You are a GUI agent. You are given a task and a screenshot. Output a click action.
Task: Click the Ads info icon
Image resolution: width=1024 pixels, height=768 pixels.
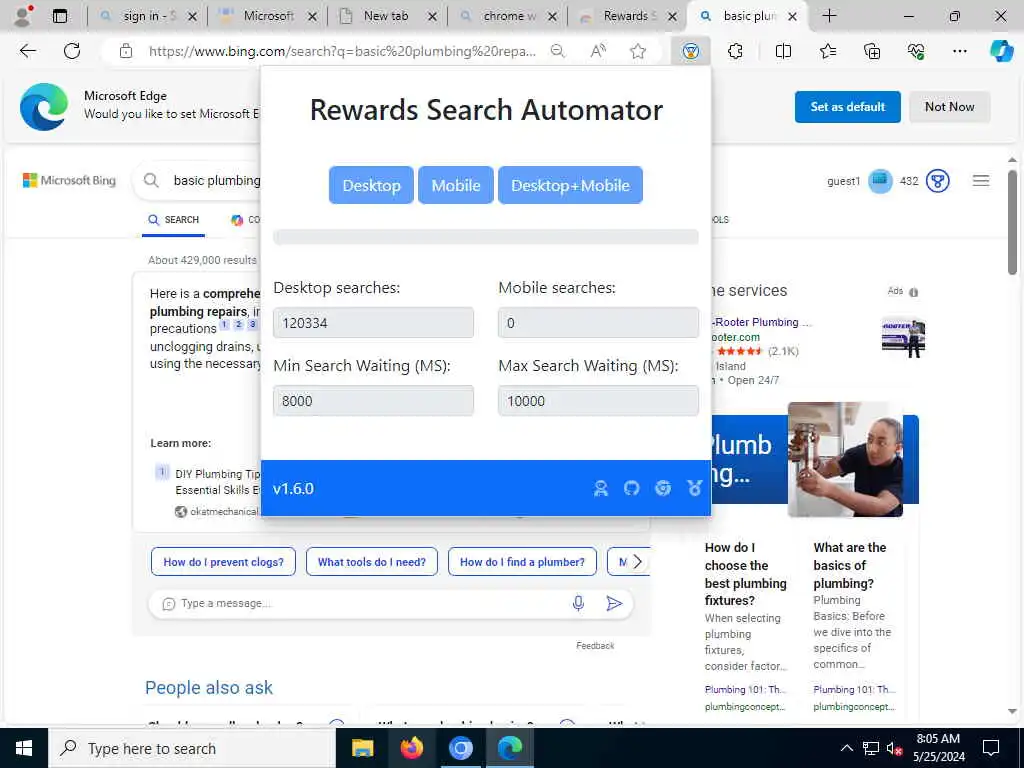[x=914, y=292]
